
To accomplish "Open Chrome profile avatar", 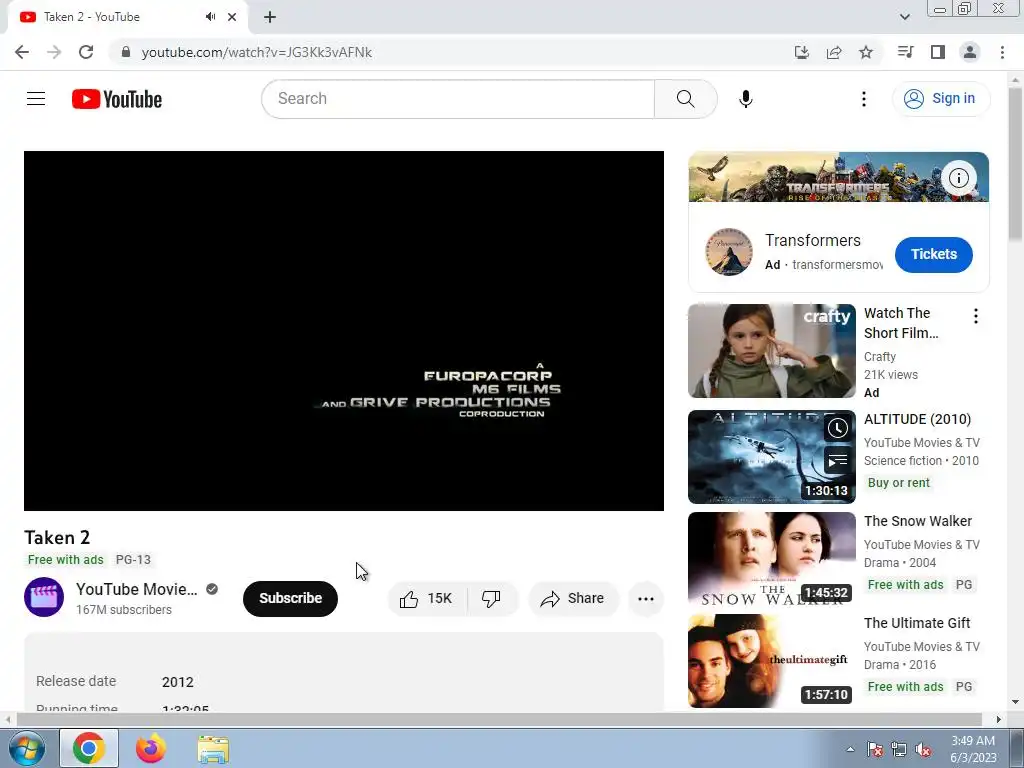I will (x=970, y=52).
